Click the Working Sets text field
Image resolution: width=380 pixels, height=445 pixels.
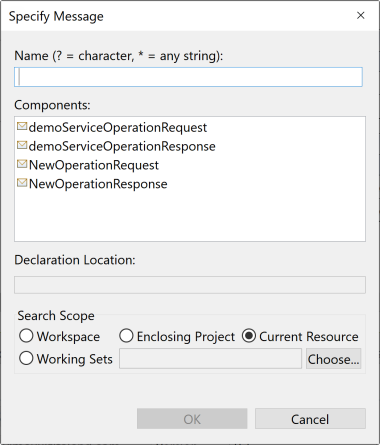point(210,359)
